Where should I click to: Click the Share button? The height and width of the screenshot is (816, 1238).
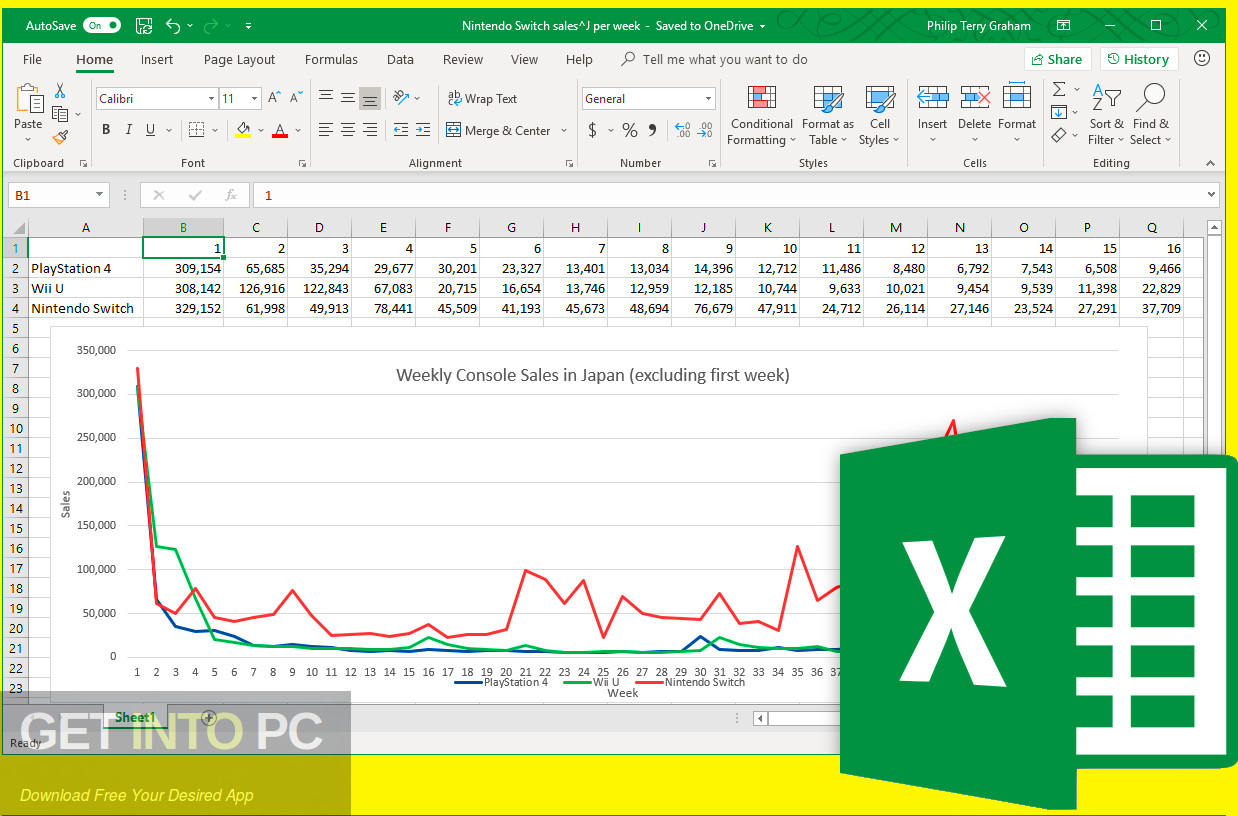point(1057,59)
